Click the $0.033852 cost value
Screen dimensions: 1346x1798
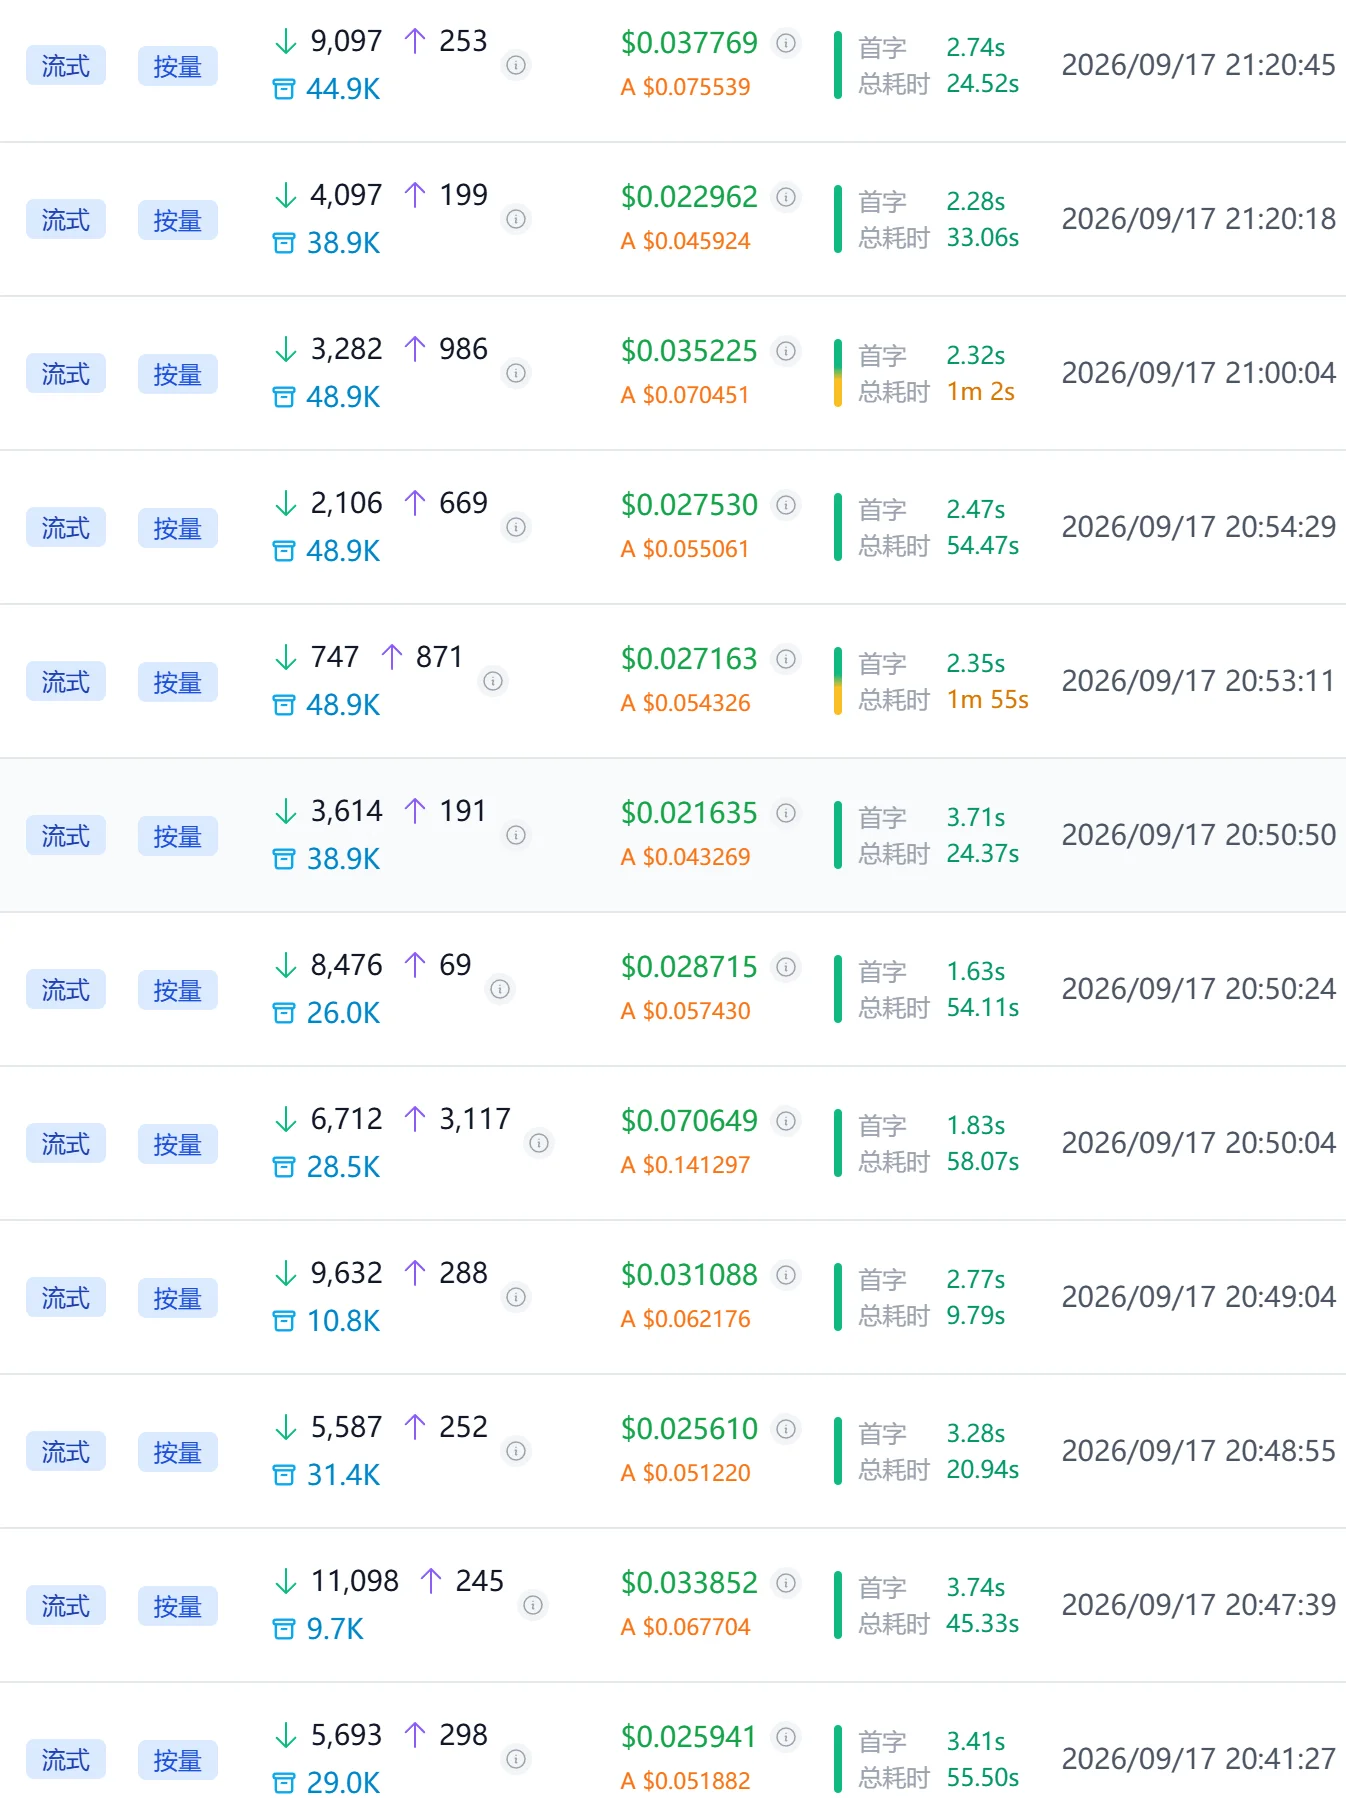(x=689, y=1583)
